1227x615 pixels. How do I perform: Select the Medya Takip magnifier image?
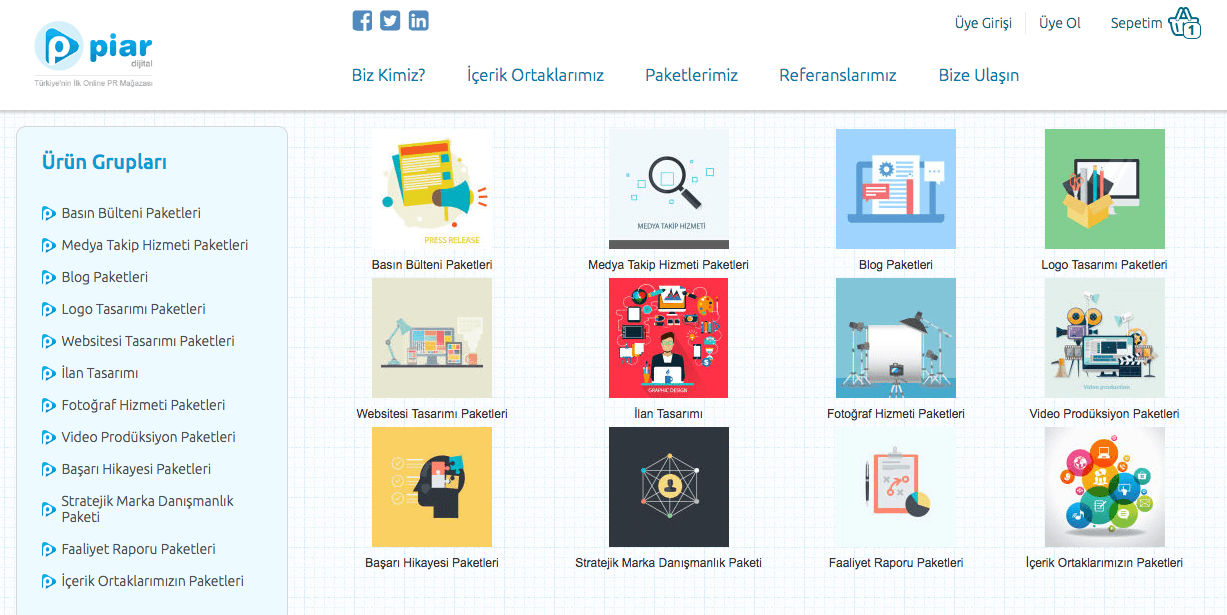pos(668,189)
